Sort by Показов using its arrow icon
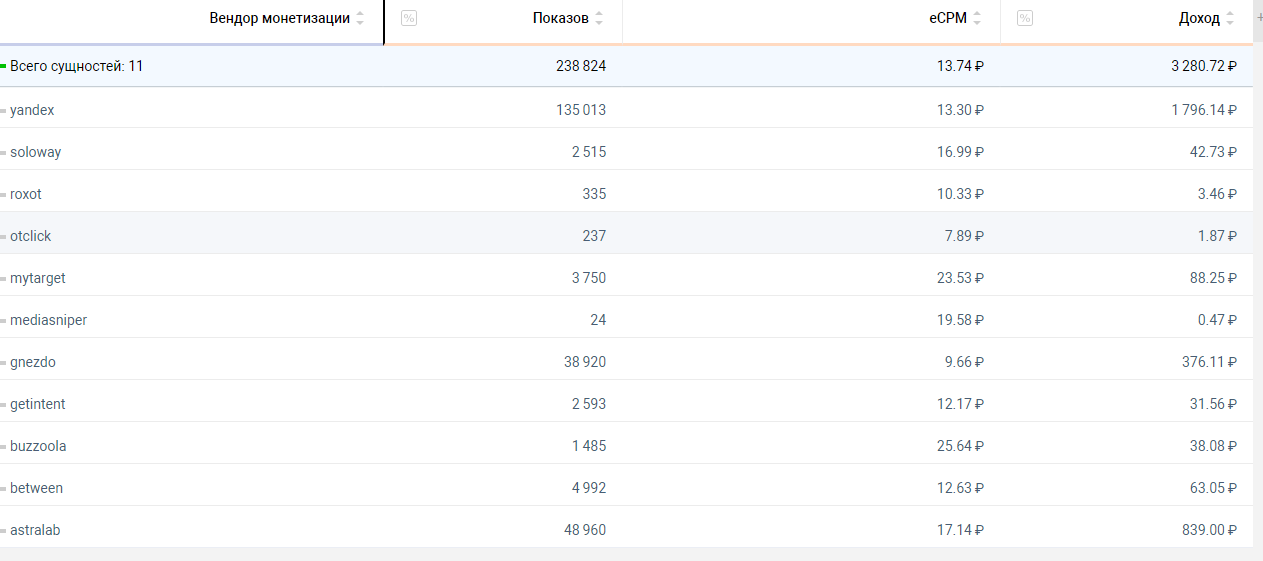 (x=599, y=18)
